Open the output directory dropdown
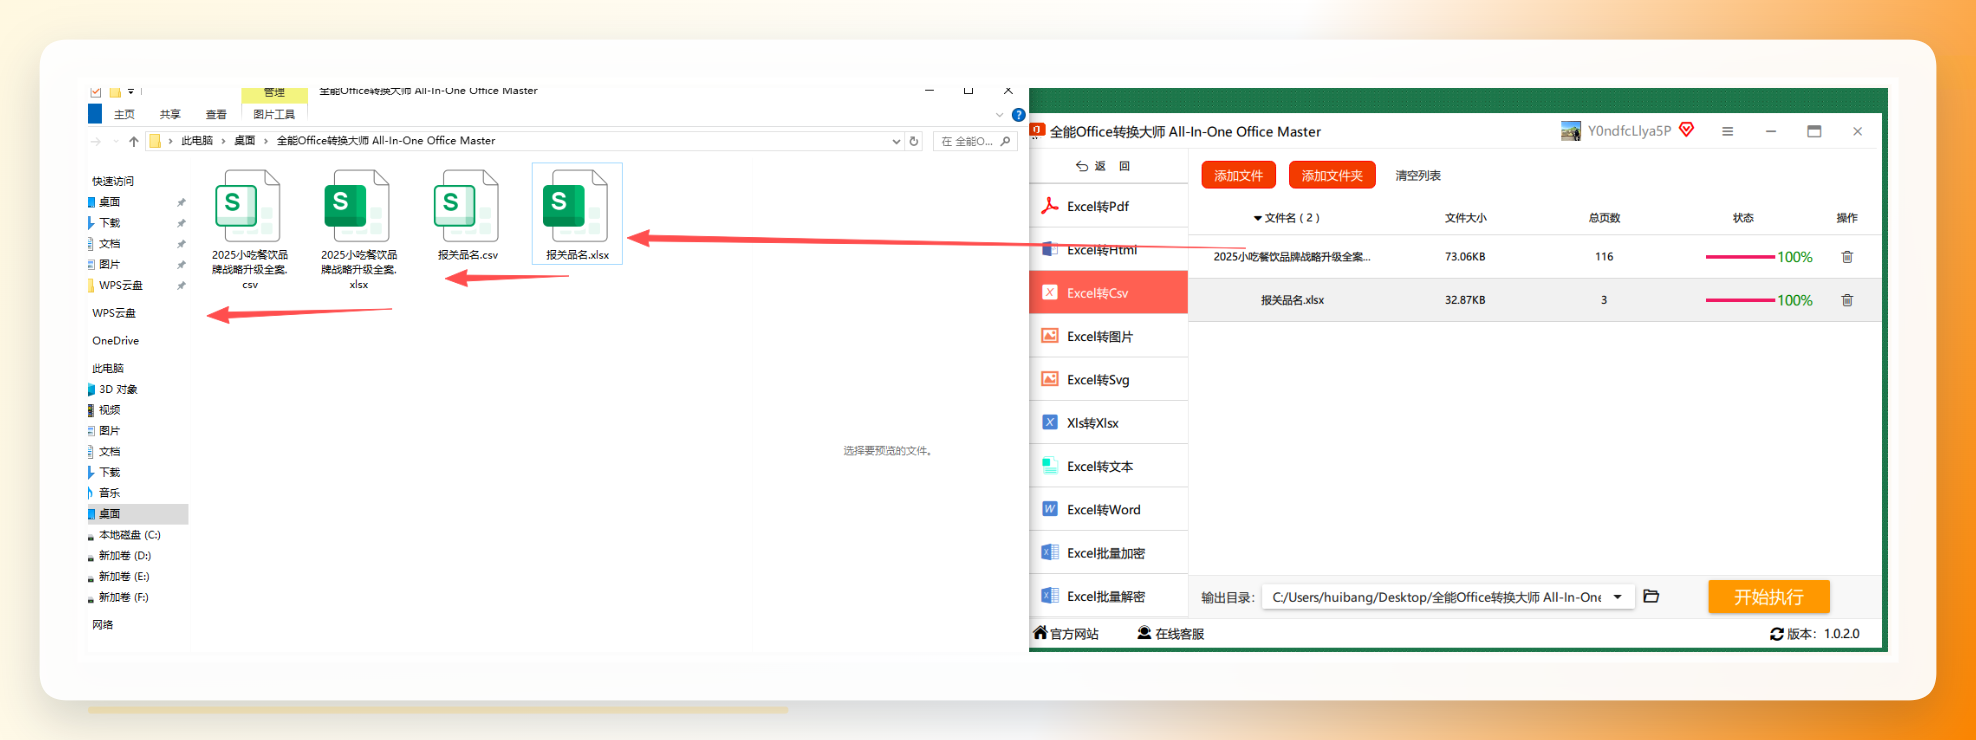The width and height of the screenshot is (1976, 740). point(1618,597)
